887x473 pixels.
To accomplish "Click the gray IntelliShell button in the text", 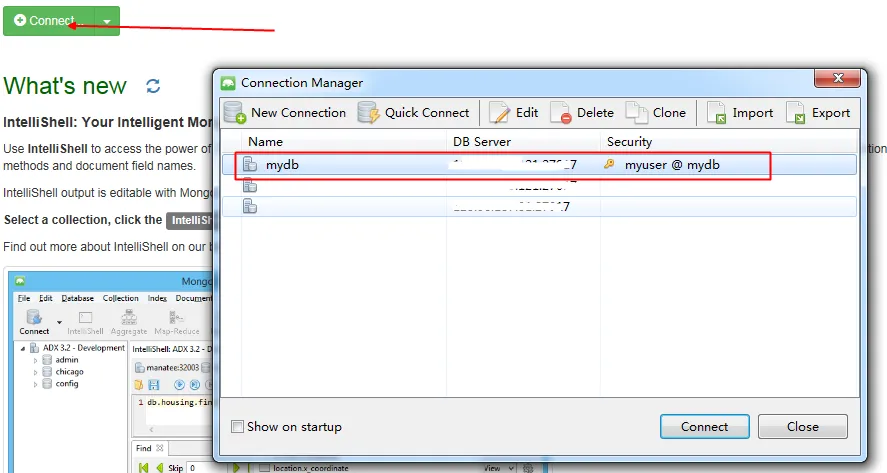I will pyautogui.click(x=189, y=220).
